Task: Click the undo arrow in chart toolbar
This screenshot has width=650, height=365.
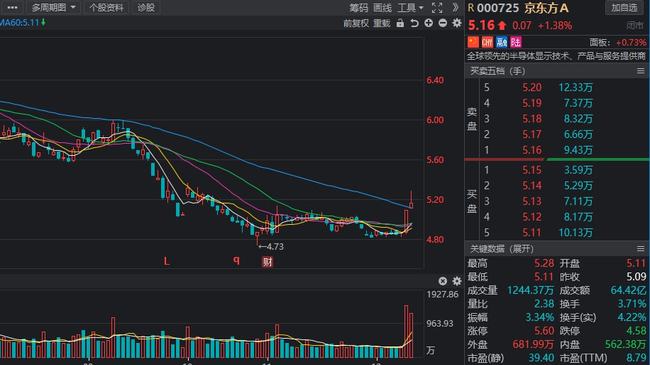Action: tap(414, 23)
